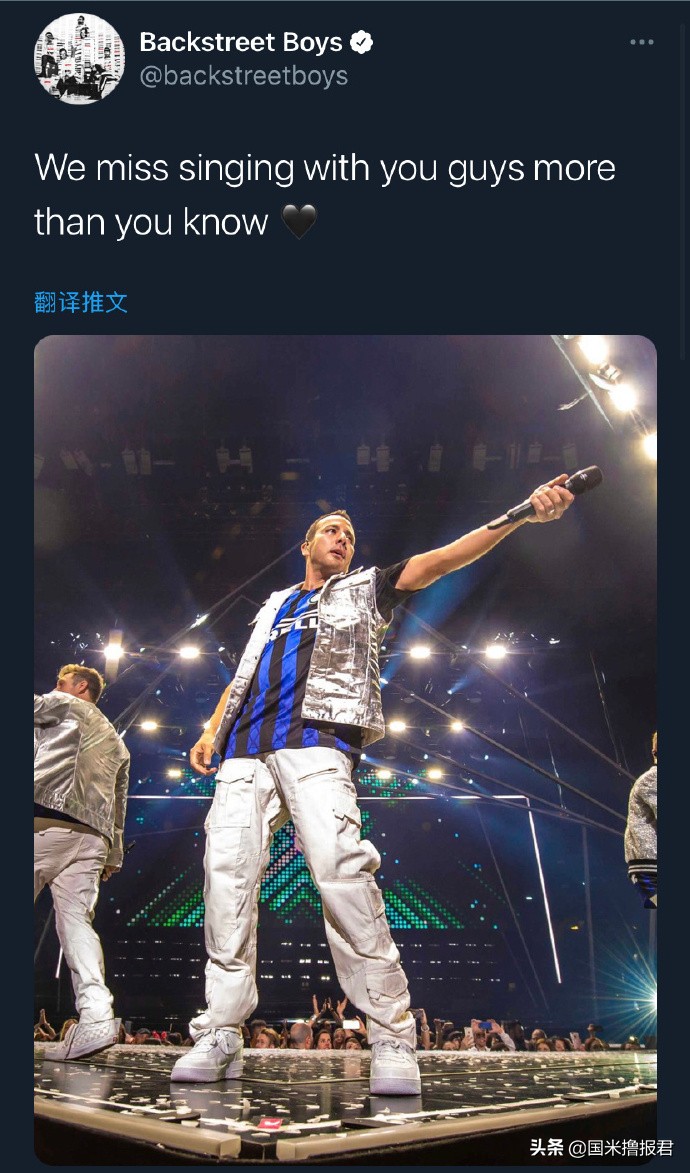
Task: Click the 头条 watermark logo
Action: [547, 1147]
